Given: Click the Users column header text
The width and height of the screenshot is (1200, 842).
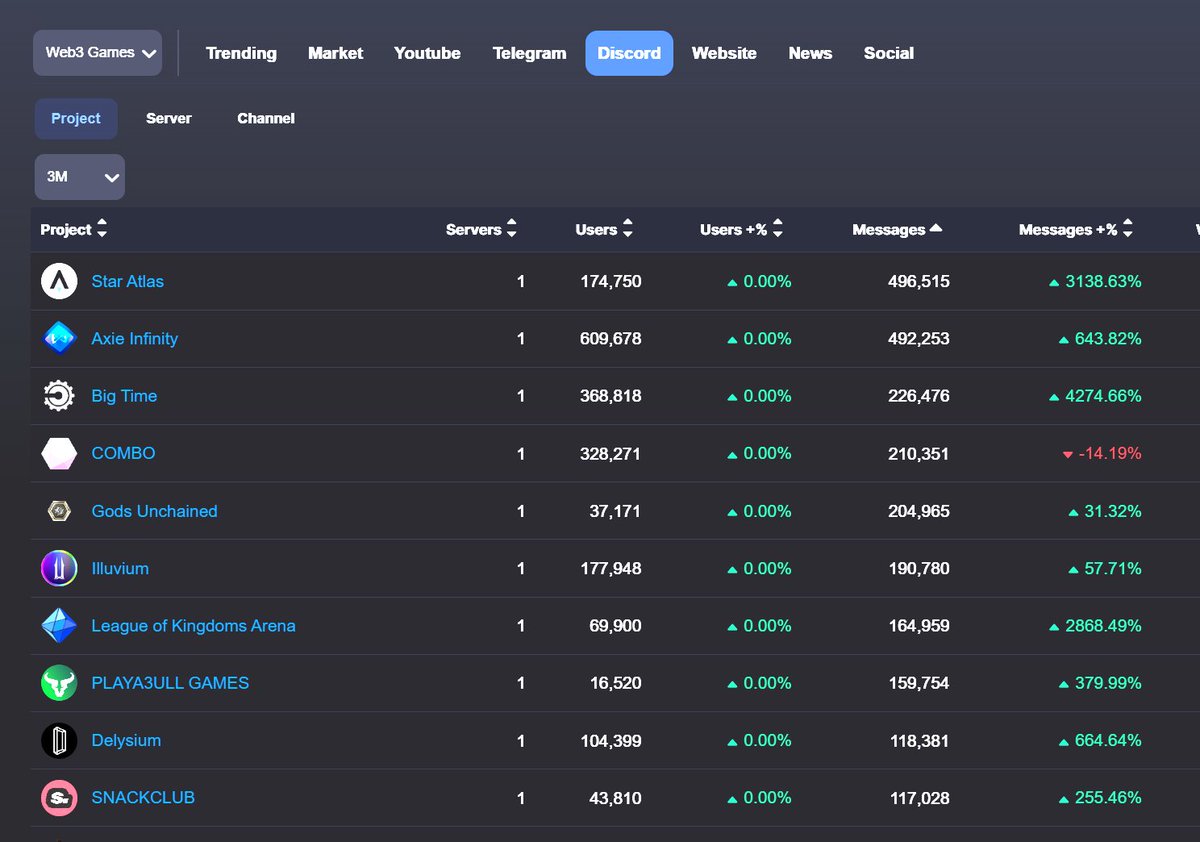Looking at the screenshot, I should 597,230.
